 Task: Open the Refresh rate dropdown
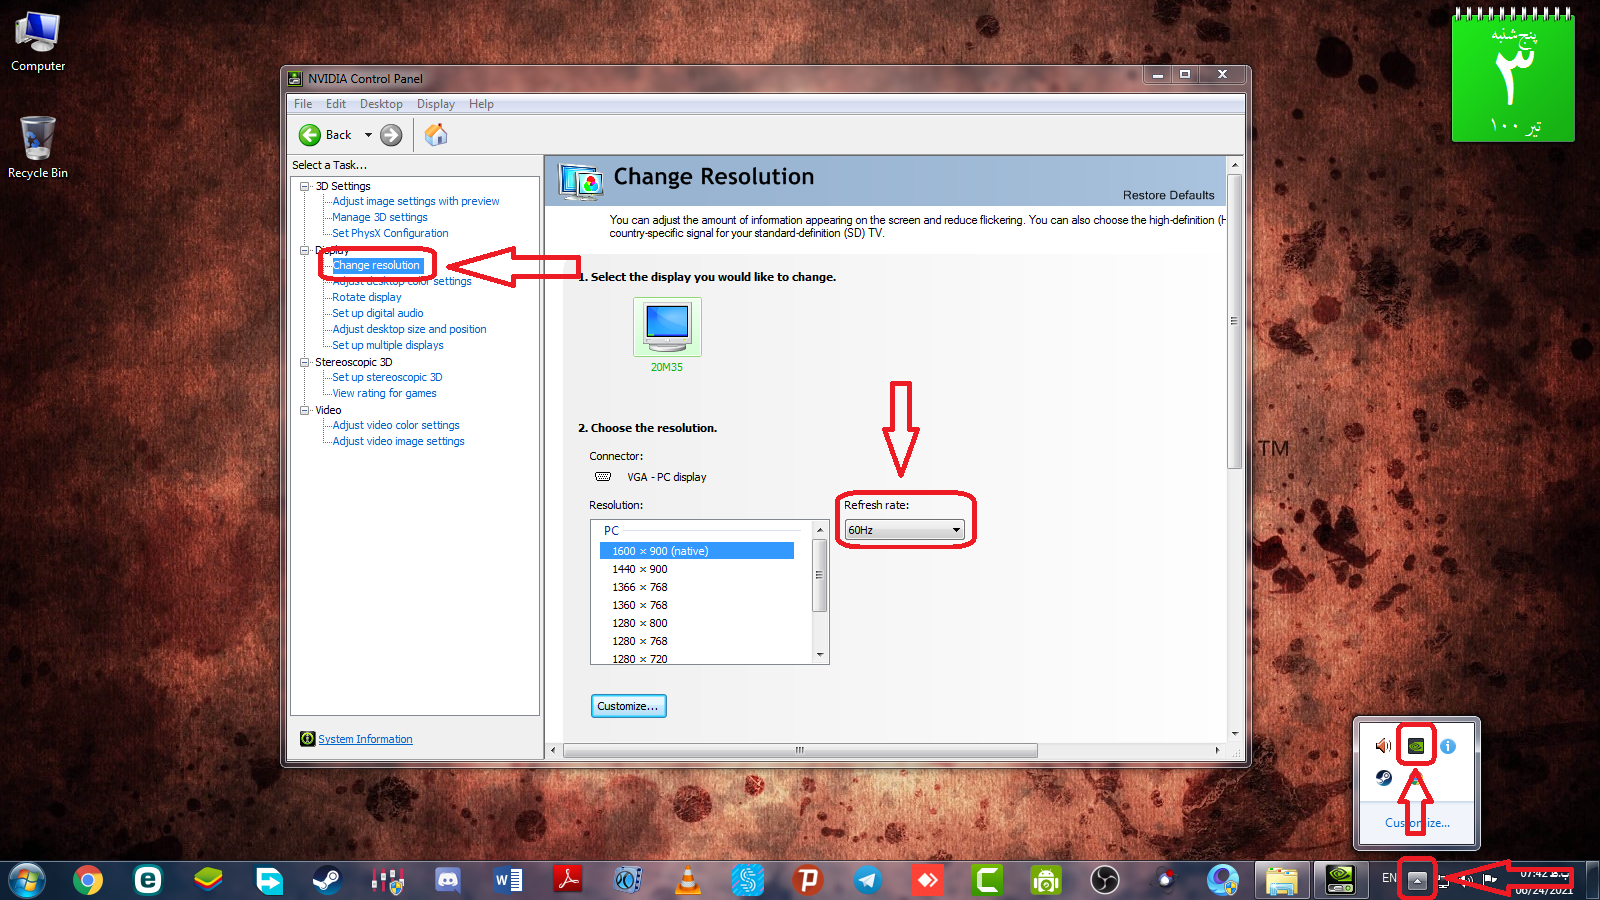[905, 530]
